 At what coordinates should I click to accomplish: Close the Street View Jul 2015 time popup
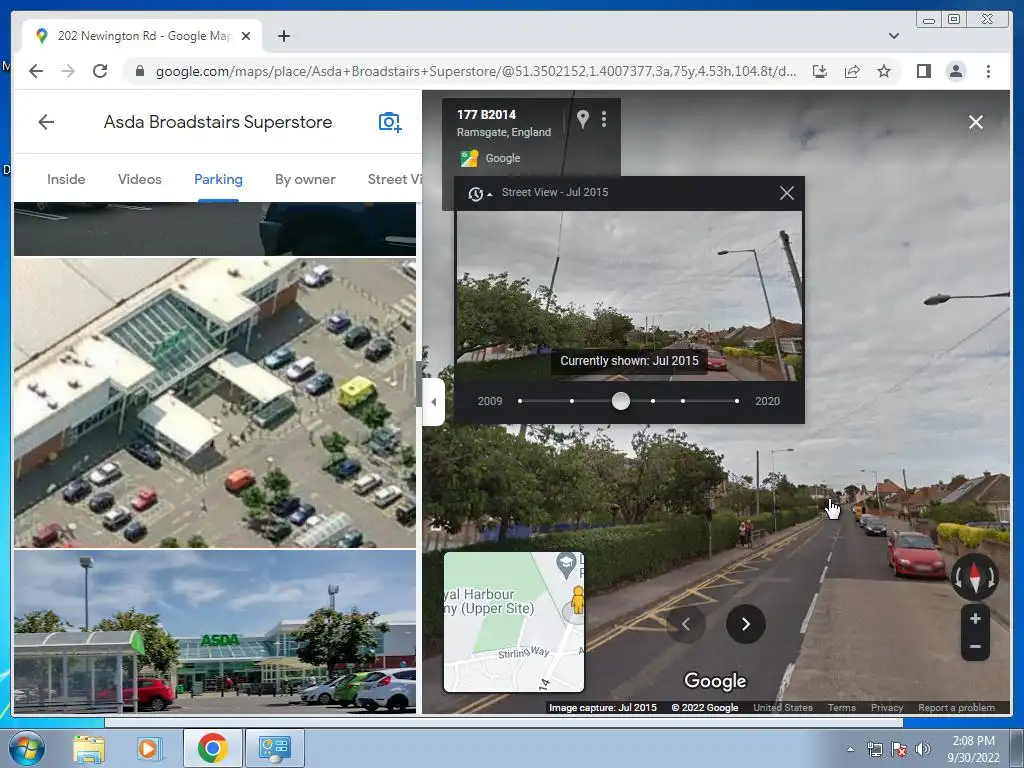(x=787, y=193)
